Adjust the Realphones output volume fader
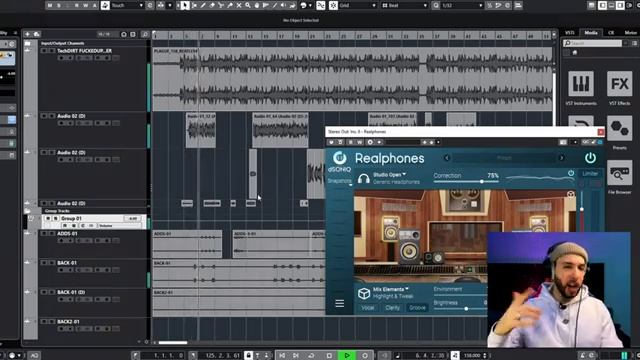The width and height of the screenshot is (640, 360). pos(582,209)
